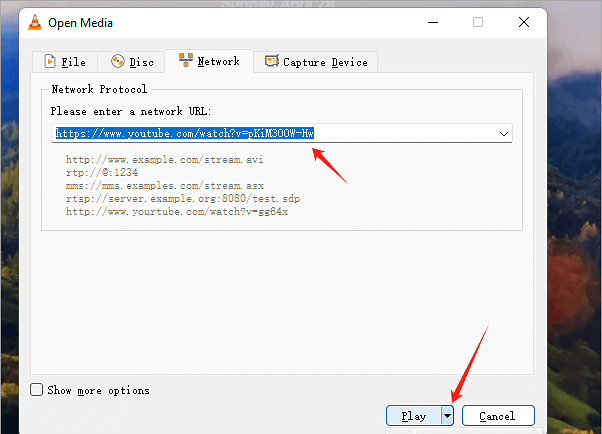
Task: Click the file icon on the File tab
Action: tap(47, 62)
